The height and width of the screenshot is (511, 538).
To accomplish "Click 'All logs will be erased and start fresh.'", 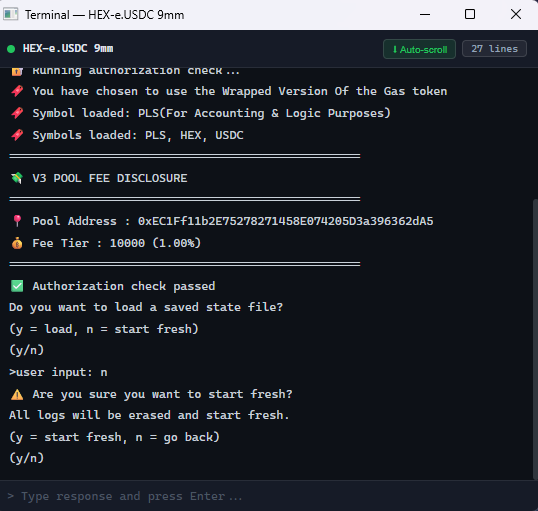I will tap(149, 415).
